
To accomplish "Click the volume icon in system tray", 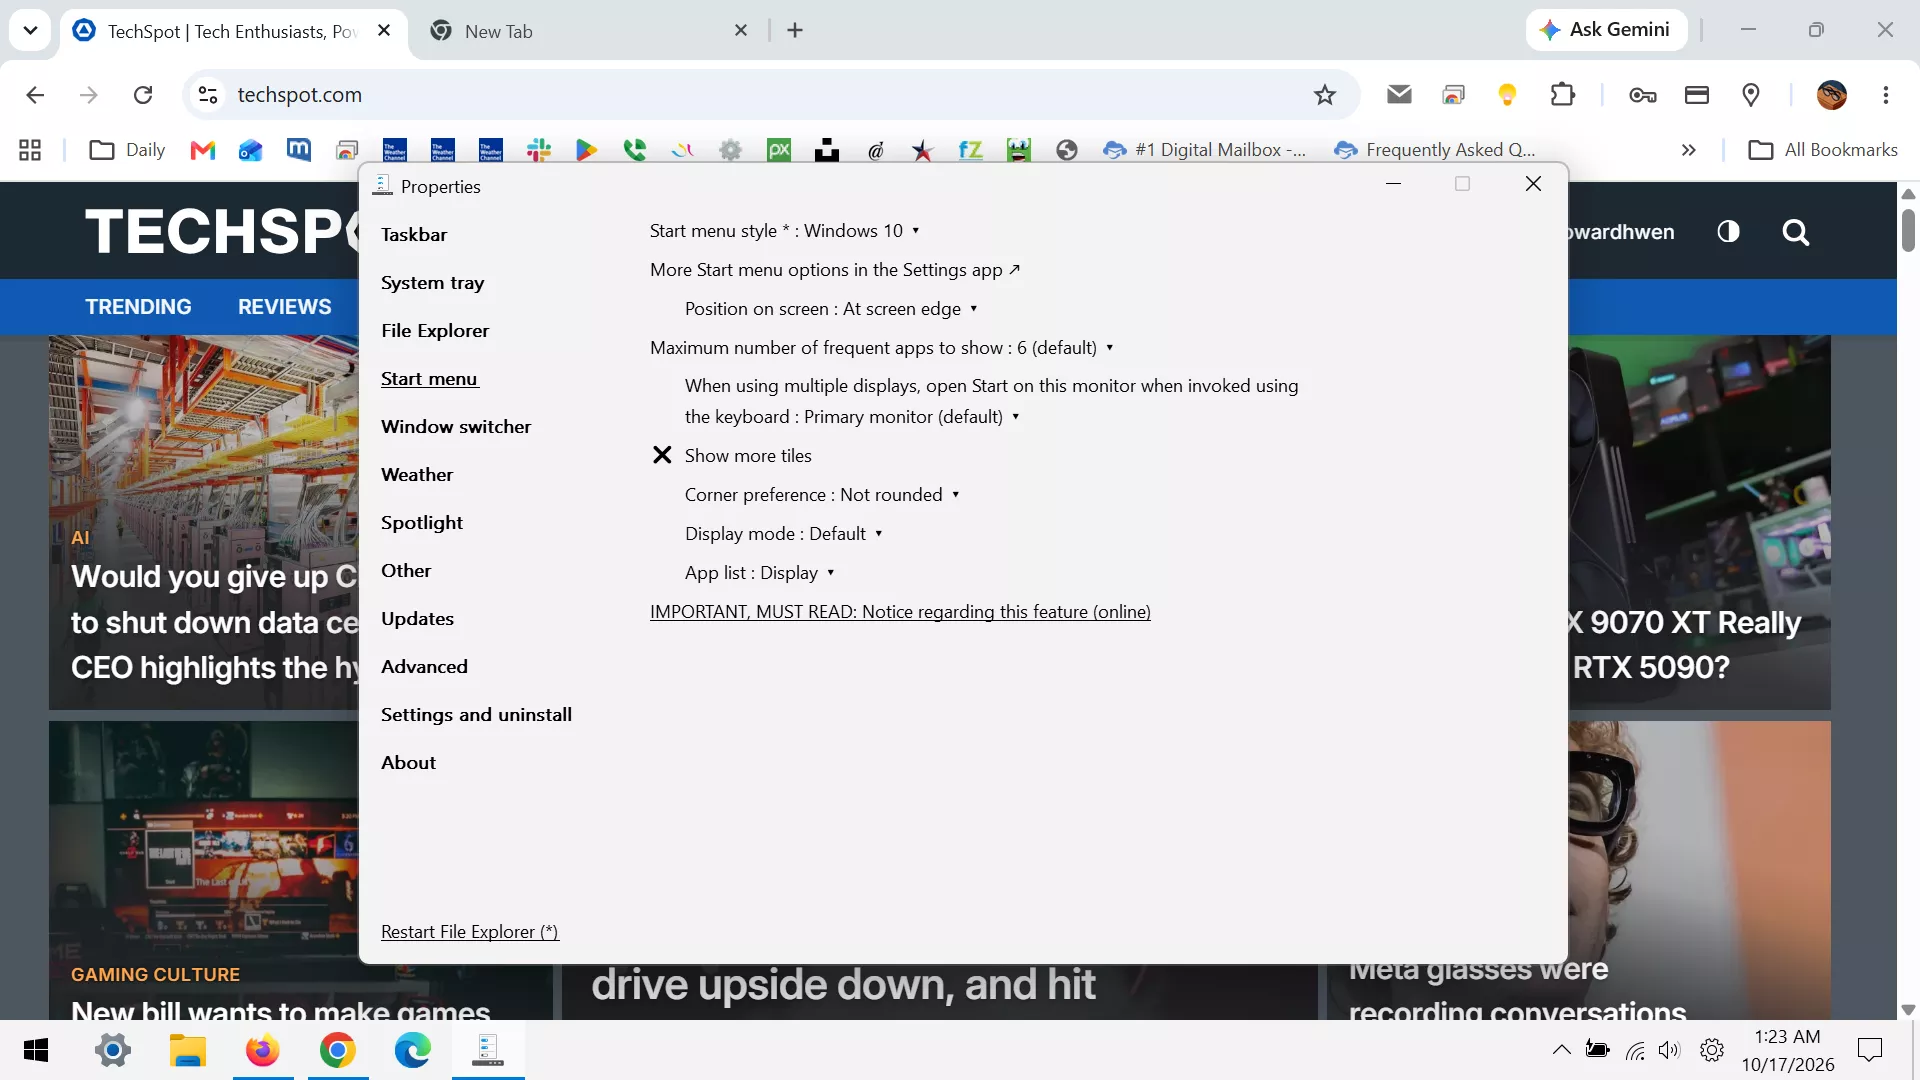I will click(x=1669, y=1050).
